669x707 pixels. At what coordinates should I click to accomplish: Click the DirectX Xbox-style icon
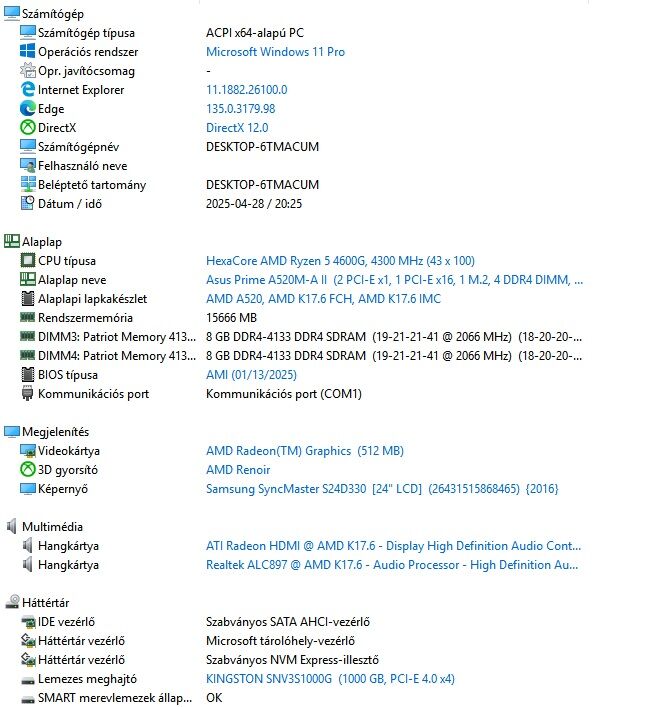(27, 128)
